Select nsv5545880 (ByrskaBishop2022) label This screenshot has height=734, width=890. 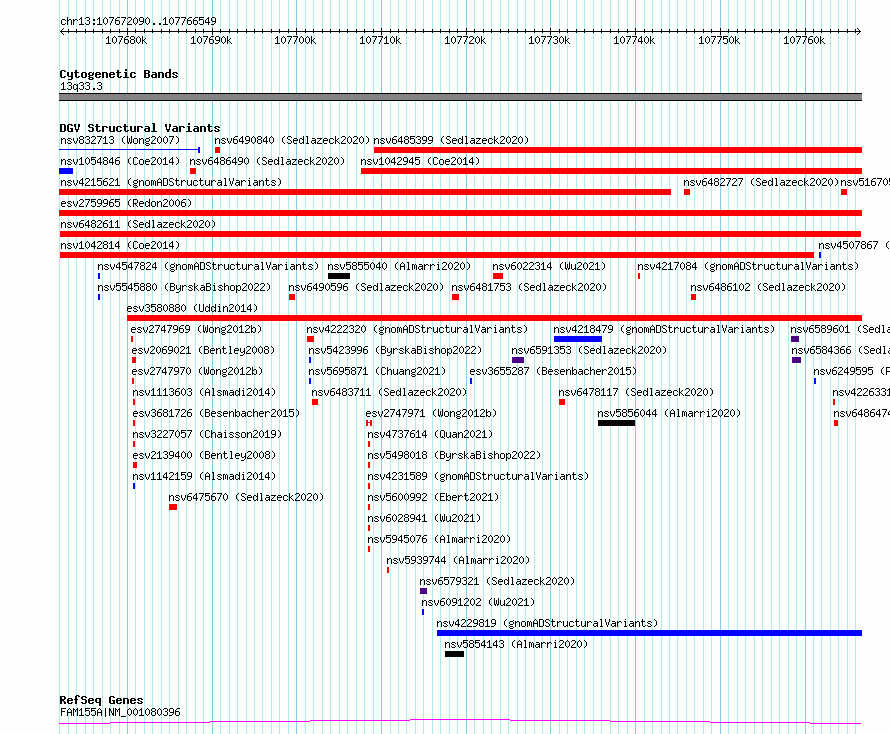click(184, 287)
